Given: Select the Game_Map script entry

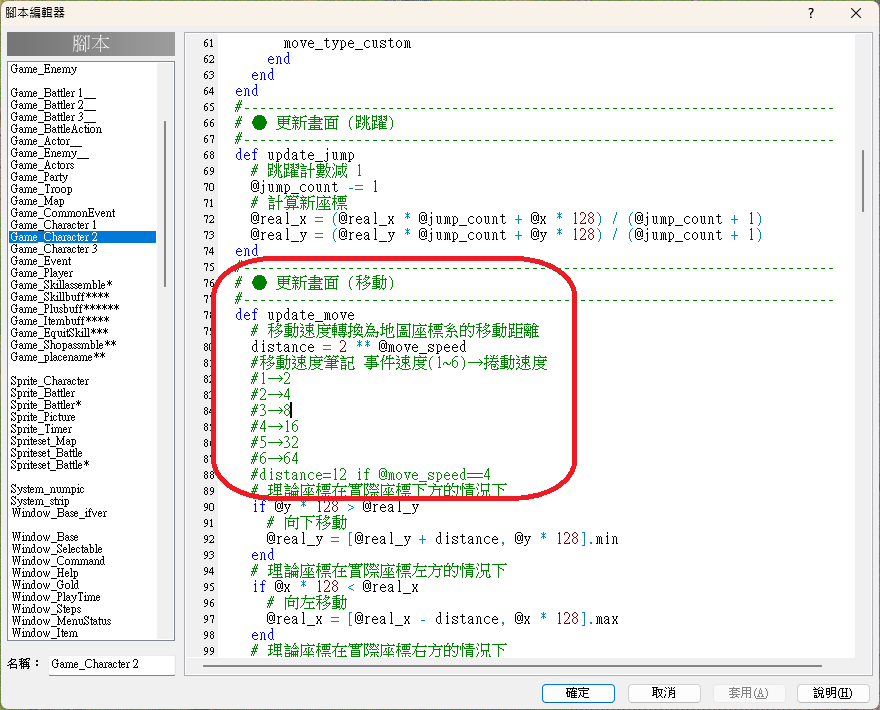Looking at the screenshot, I should (37, 201).
